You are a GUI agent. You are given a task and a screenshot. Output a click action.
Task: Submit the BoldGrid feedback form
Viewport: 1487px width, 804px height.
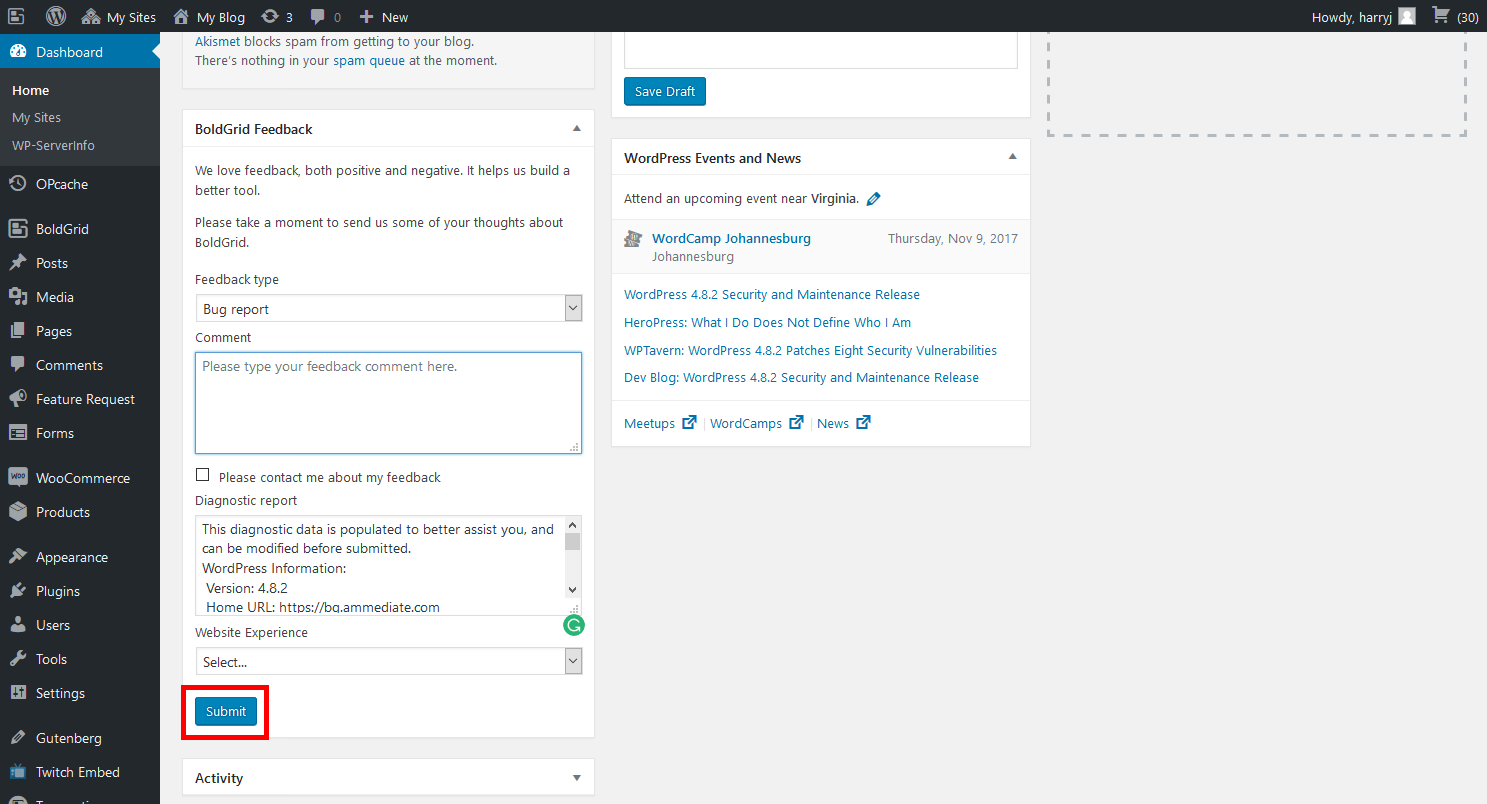click(226, 711)
